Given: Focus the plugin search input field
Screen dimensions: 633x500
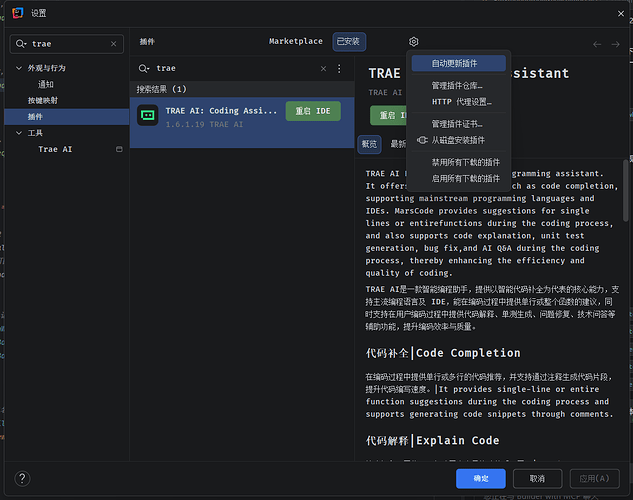Looking at the screenshot, I should (x=236, y=69).
